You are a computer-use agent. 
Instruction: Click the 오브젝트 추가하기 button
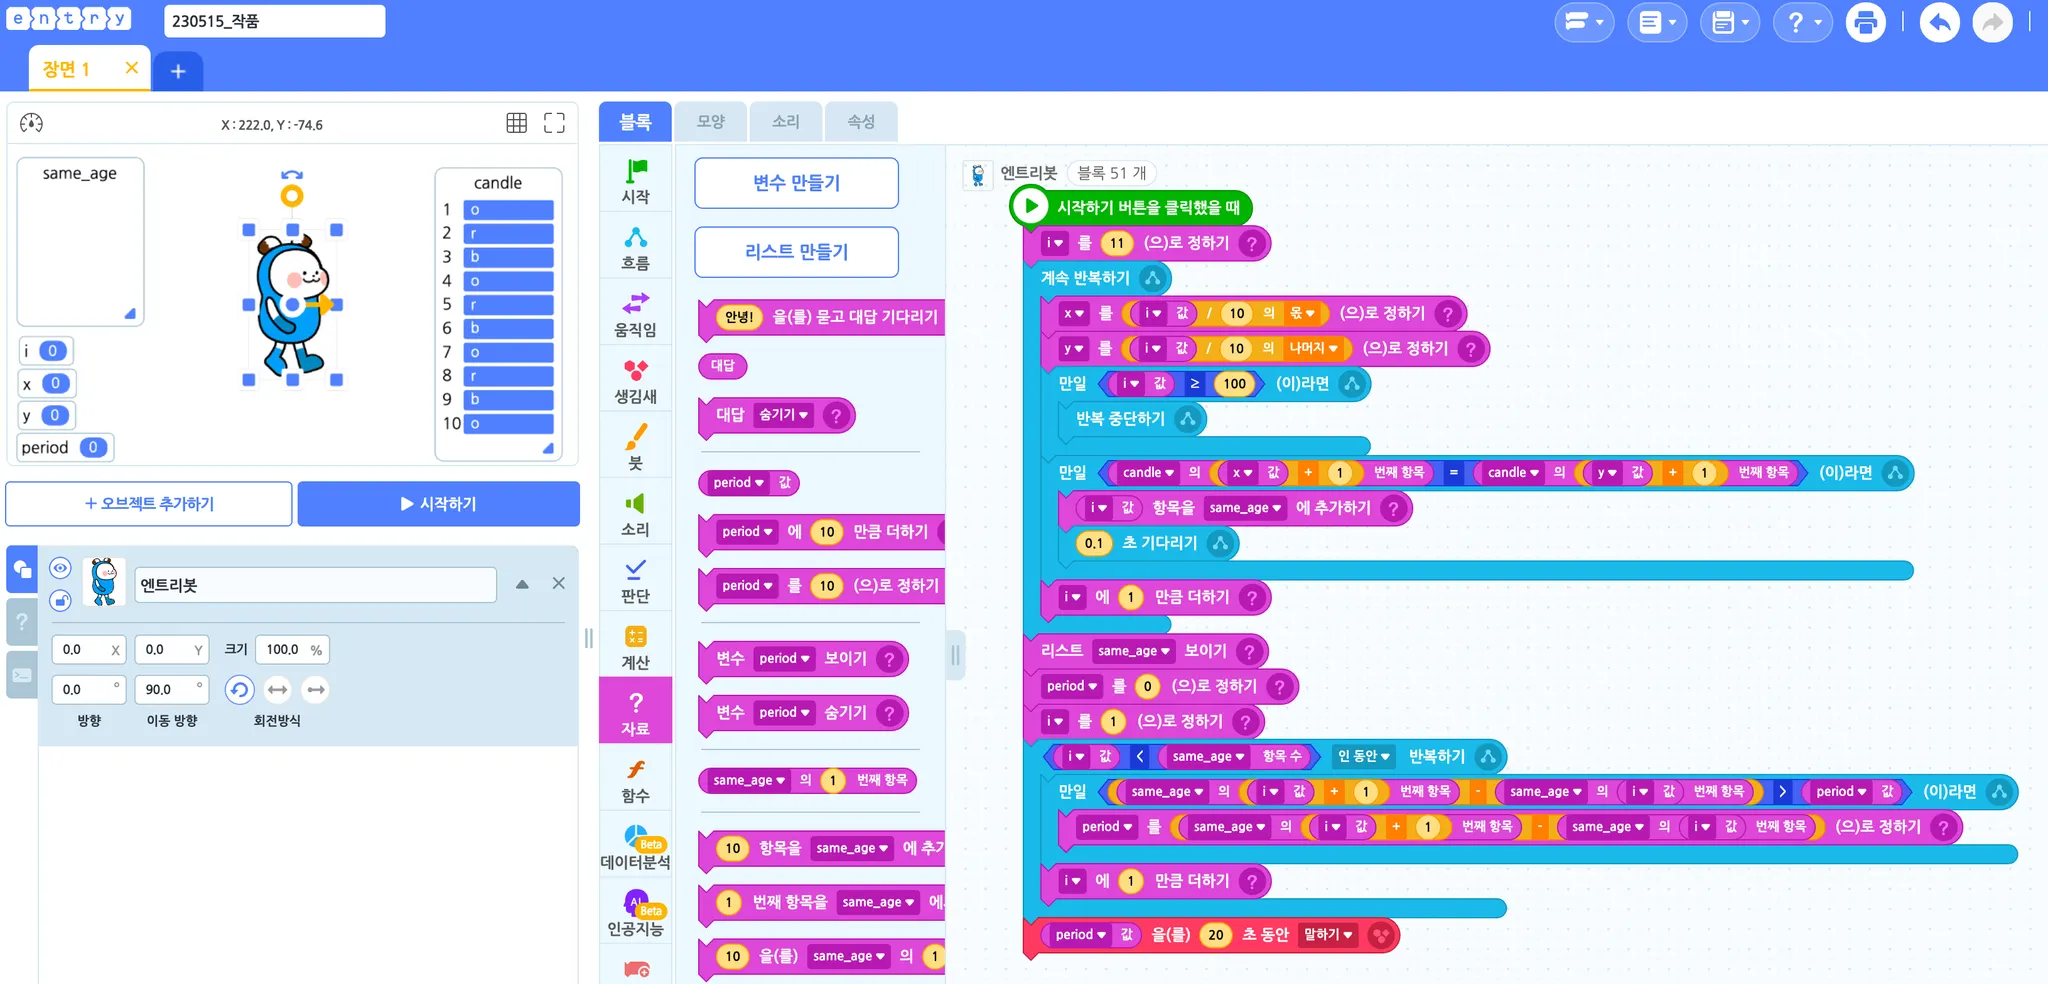(149, 504)
